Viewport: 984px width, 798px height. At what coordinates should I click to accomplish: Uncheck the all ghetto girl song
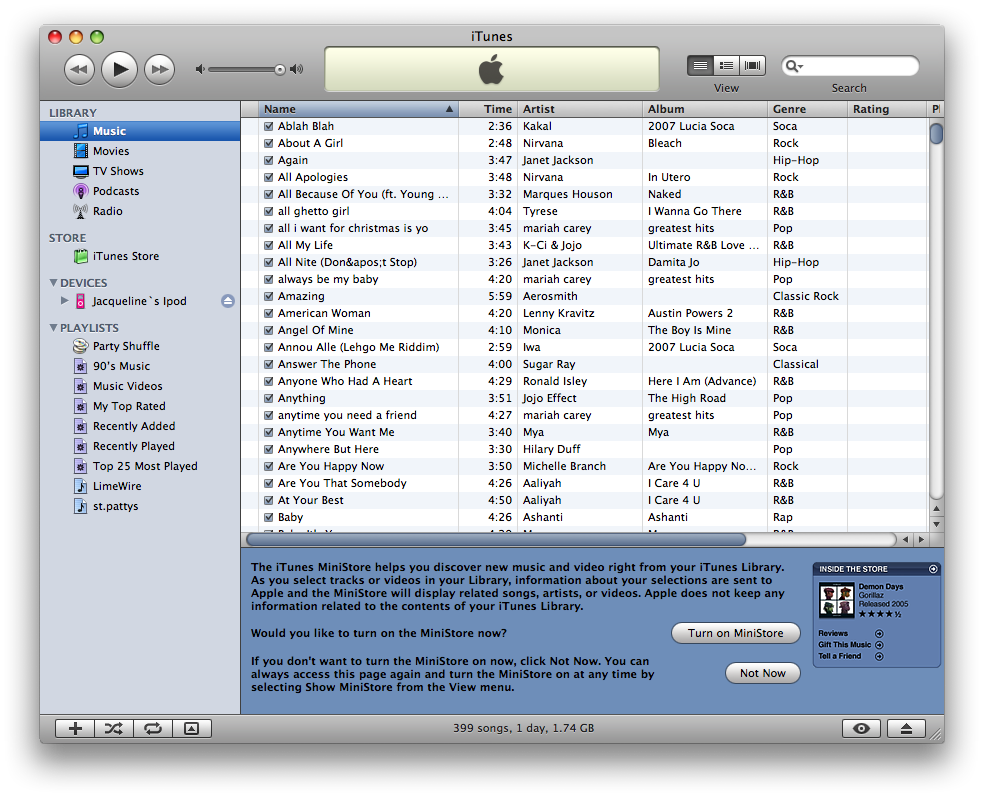tap(269, 211)
